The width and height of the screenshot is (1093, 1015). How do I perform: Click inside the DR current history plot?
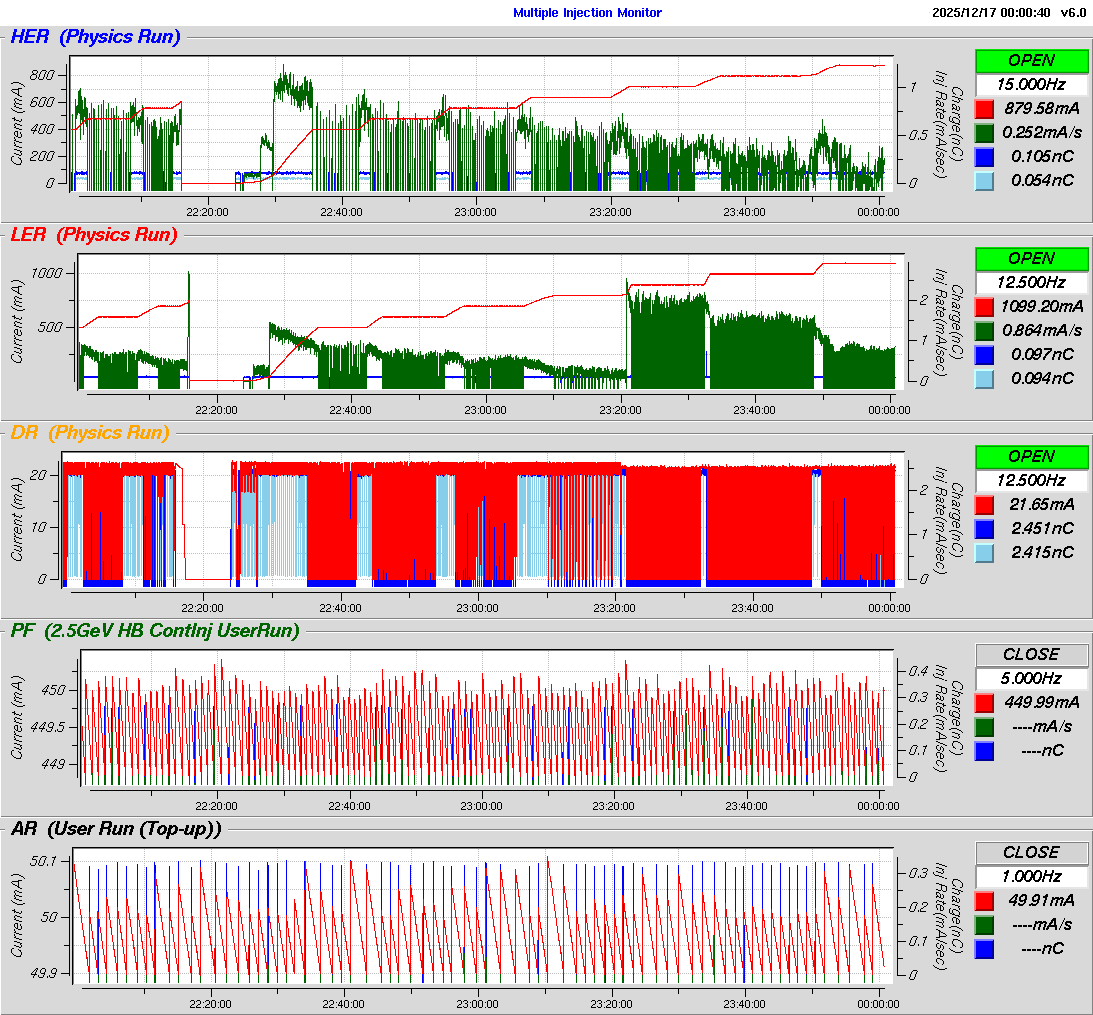483,519
